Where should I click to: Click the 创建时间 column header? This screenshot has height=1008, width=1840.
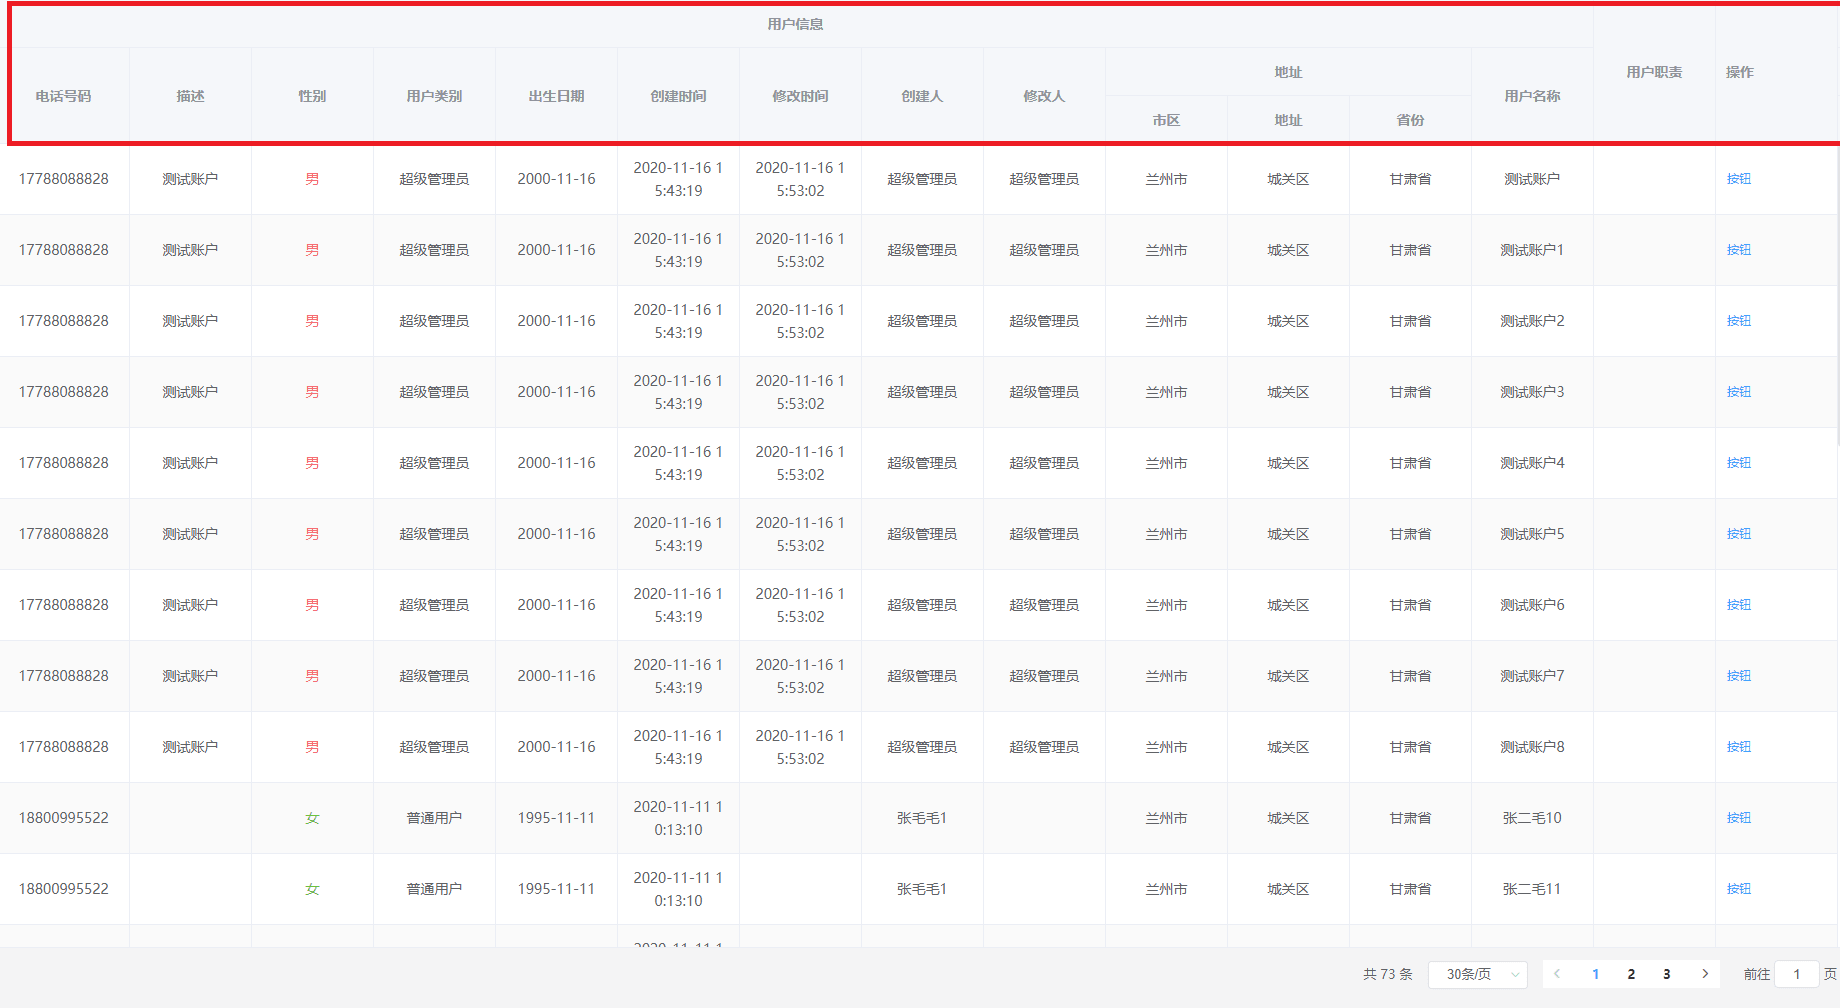pyautogui.click(x=678, y=96)
